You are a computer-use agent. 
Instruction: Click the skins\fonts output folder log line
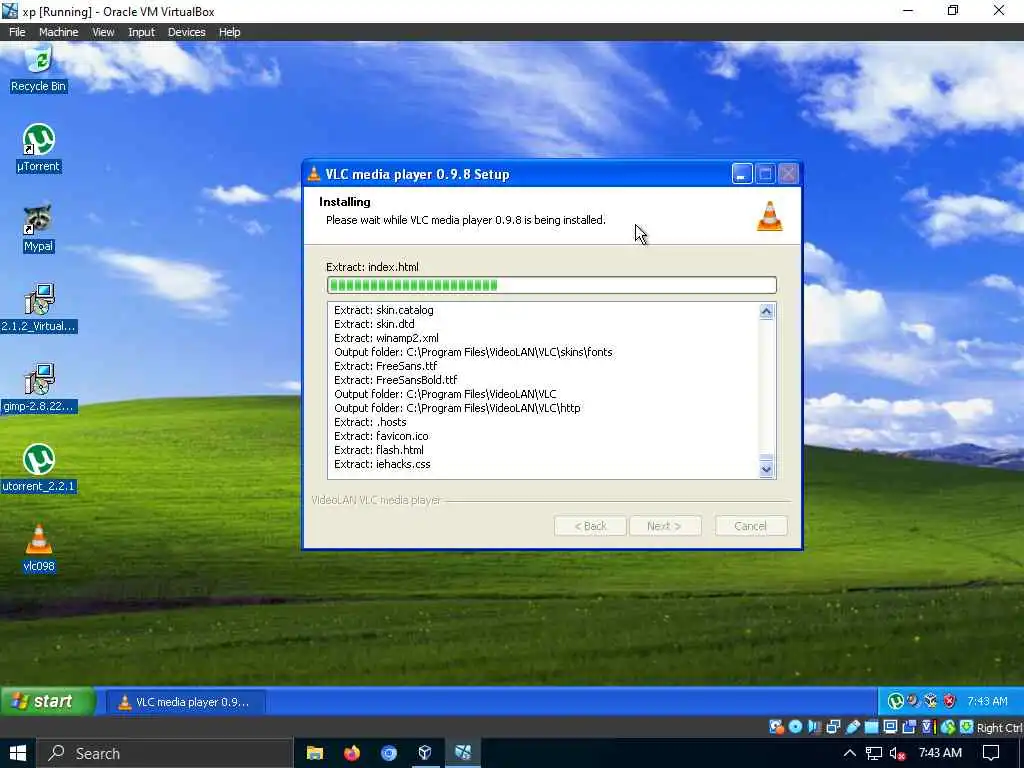473,352
